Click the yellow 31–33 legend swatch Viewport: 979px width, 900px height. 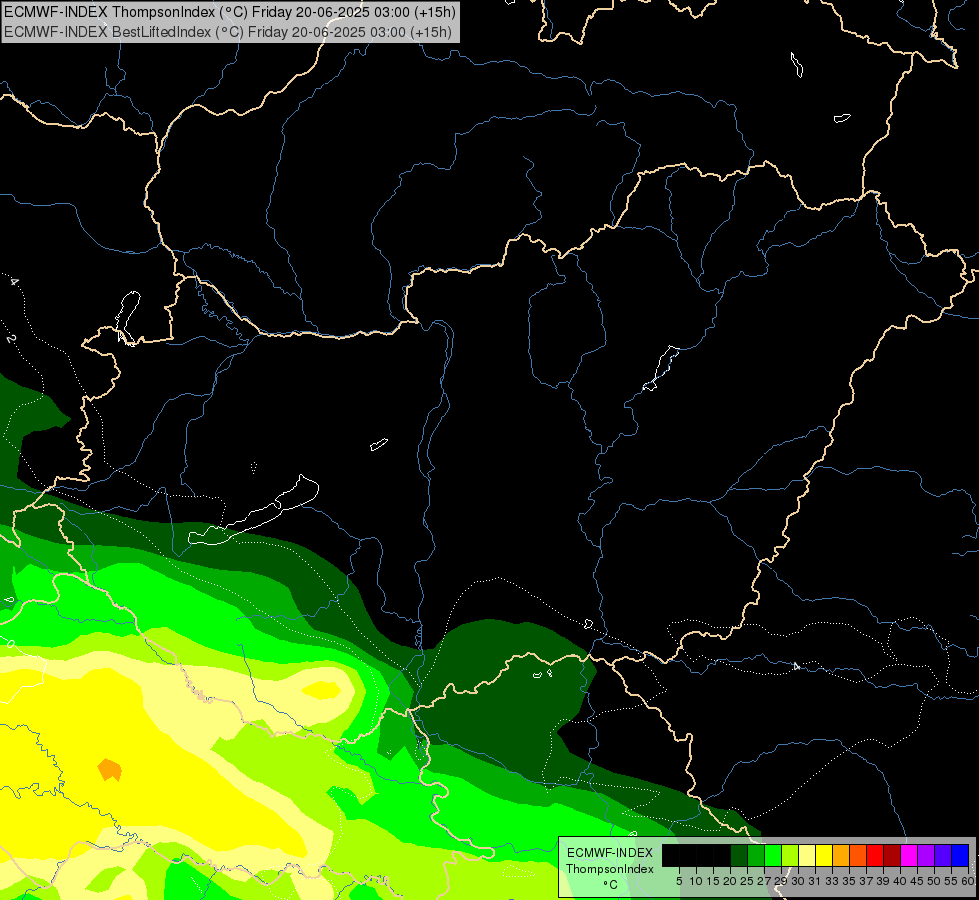824,855
